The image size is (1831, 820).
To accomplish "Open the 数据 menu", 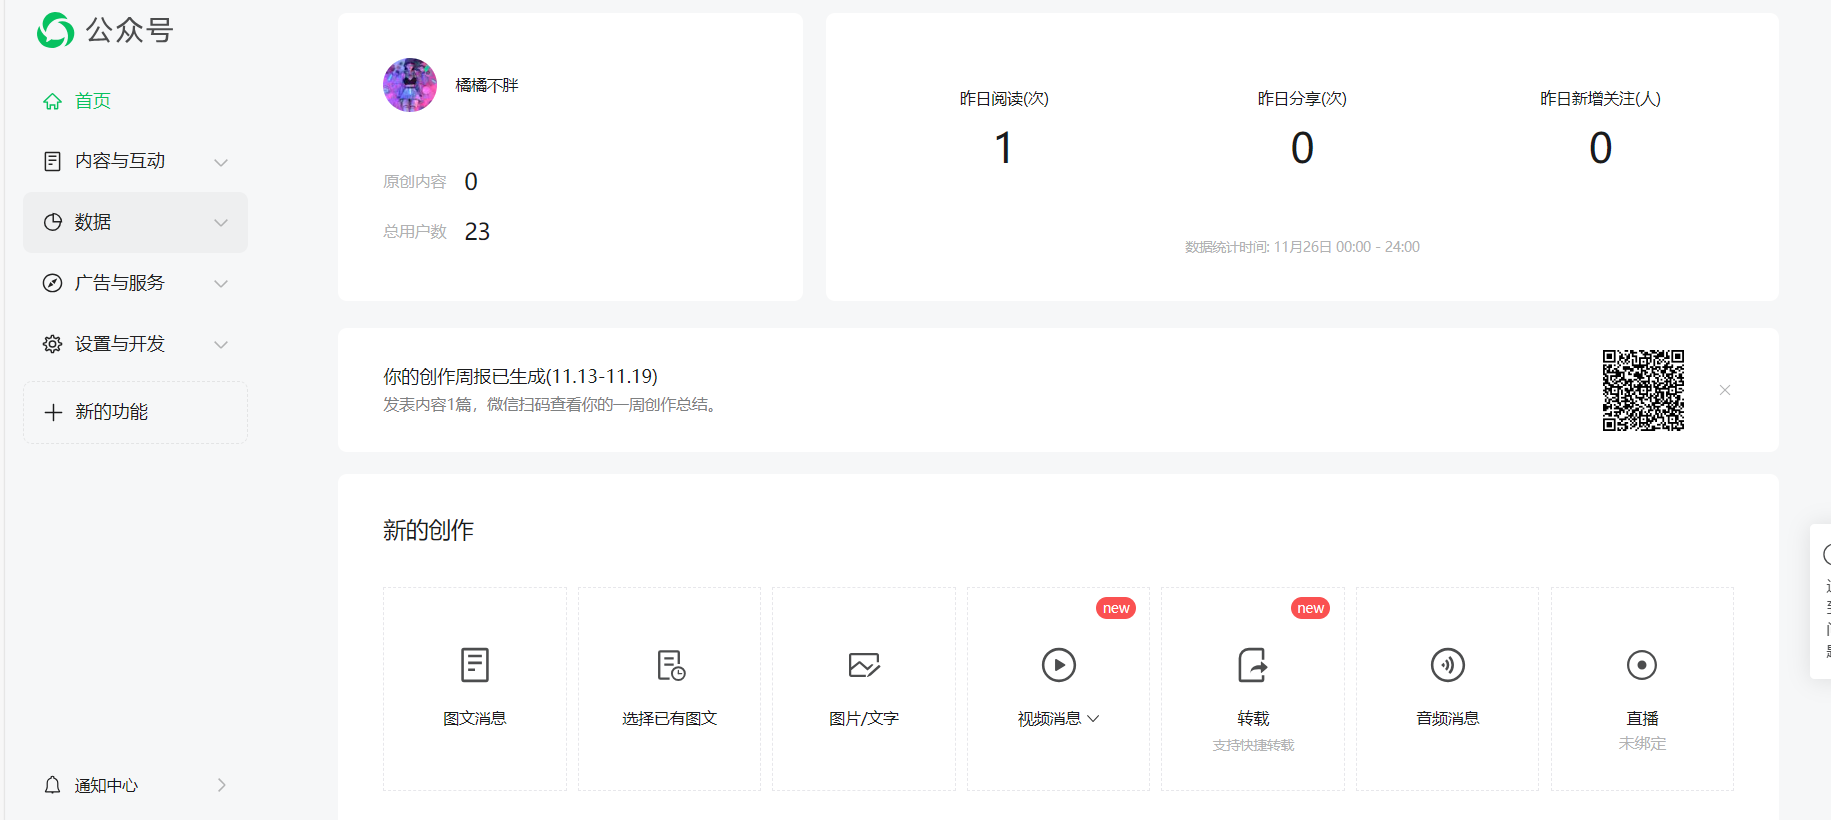I will tap(135, 222).
